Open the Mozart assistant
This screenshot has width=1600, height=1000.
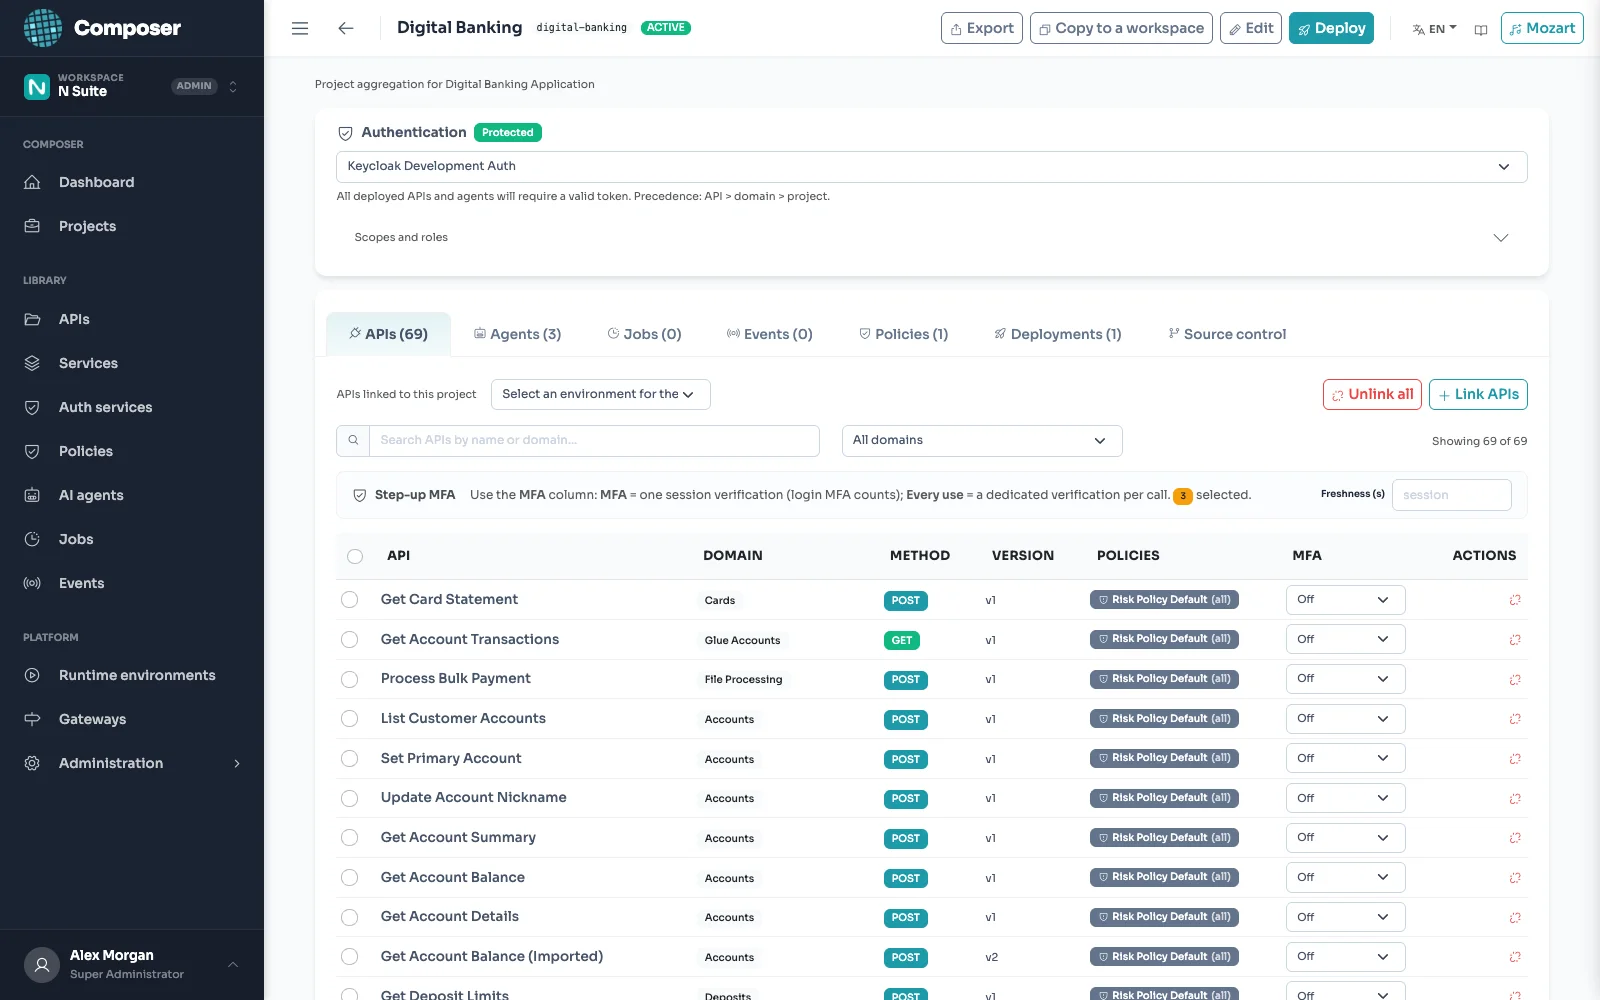tap(1541, 28)
